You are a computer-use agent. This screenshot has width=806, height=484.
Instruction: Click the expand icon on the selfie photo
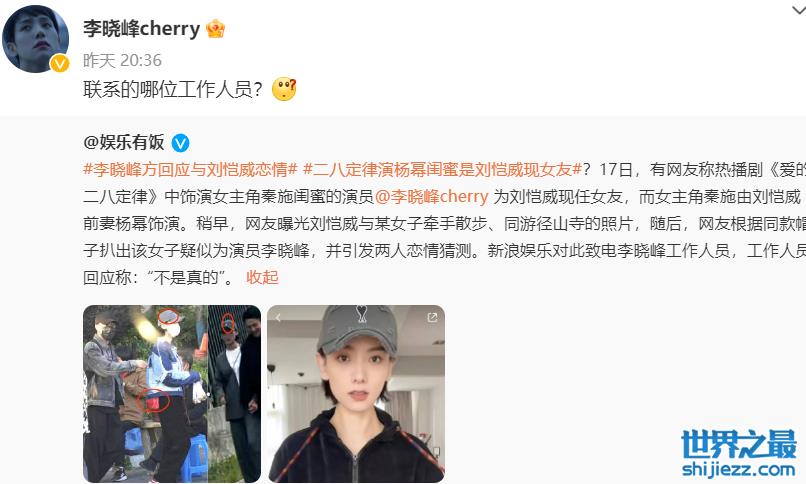(x=432, y=318)
